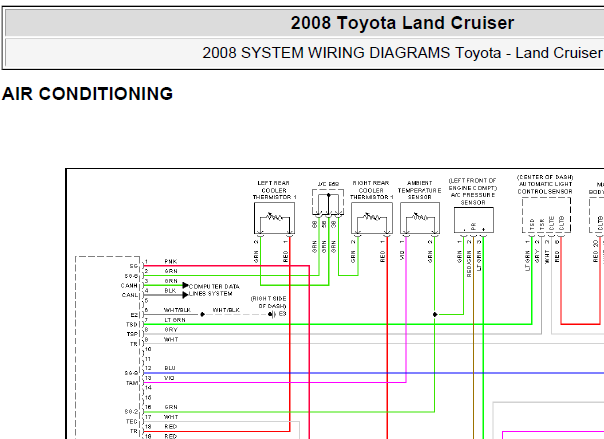
Task: Click the 'E3' ground label
Action: click(282, 314)
